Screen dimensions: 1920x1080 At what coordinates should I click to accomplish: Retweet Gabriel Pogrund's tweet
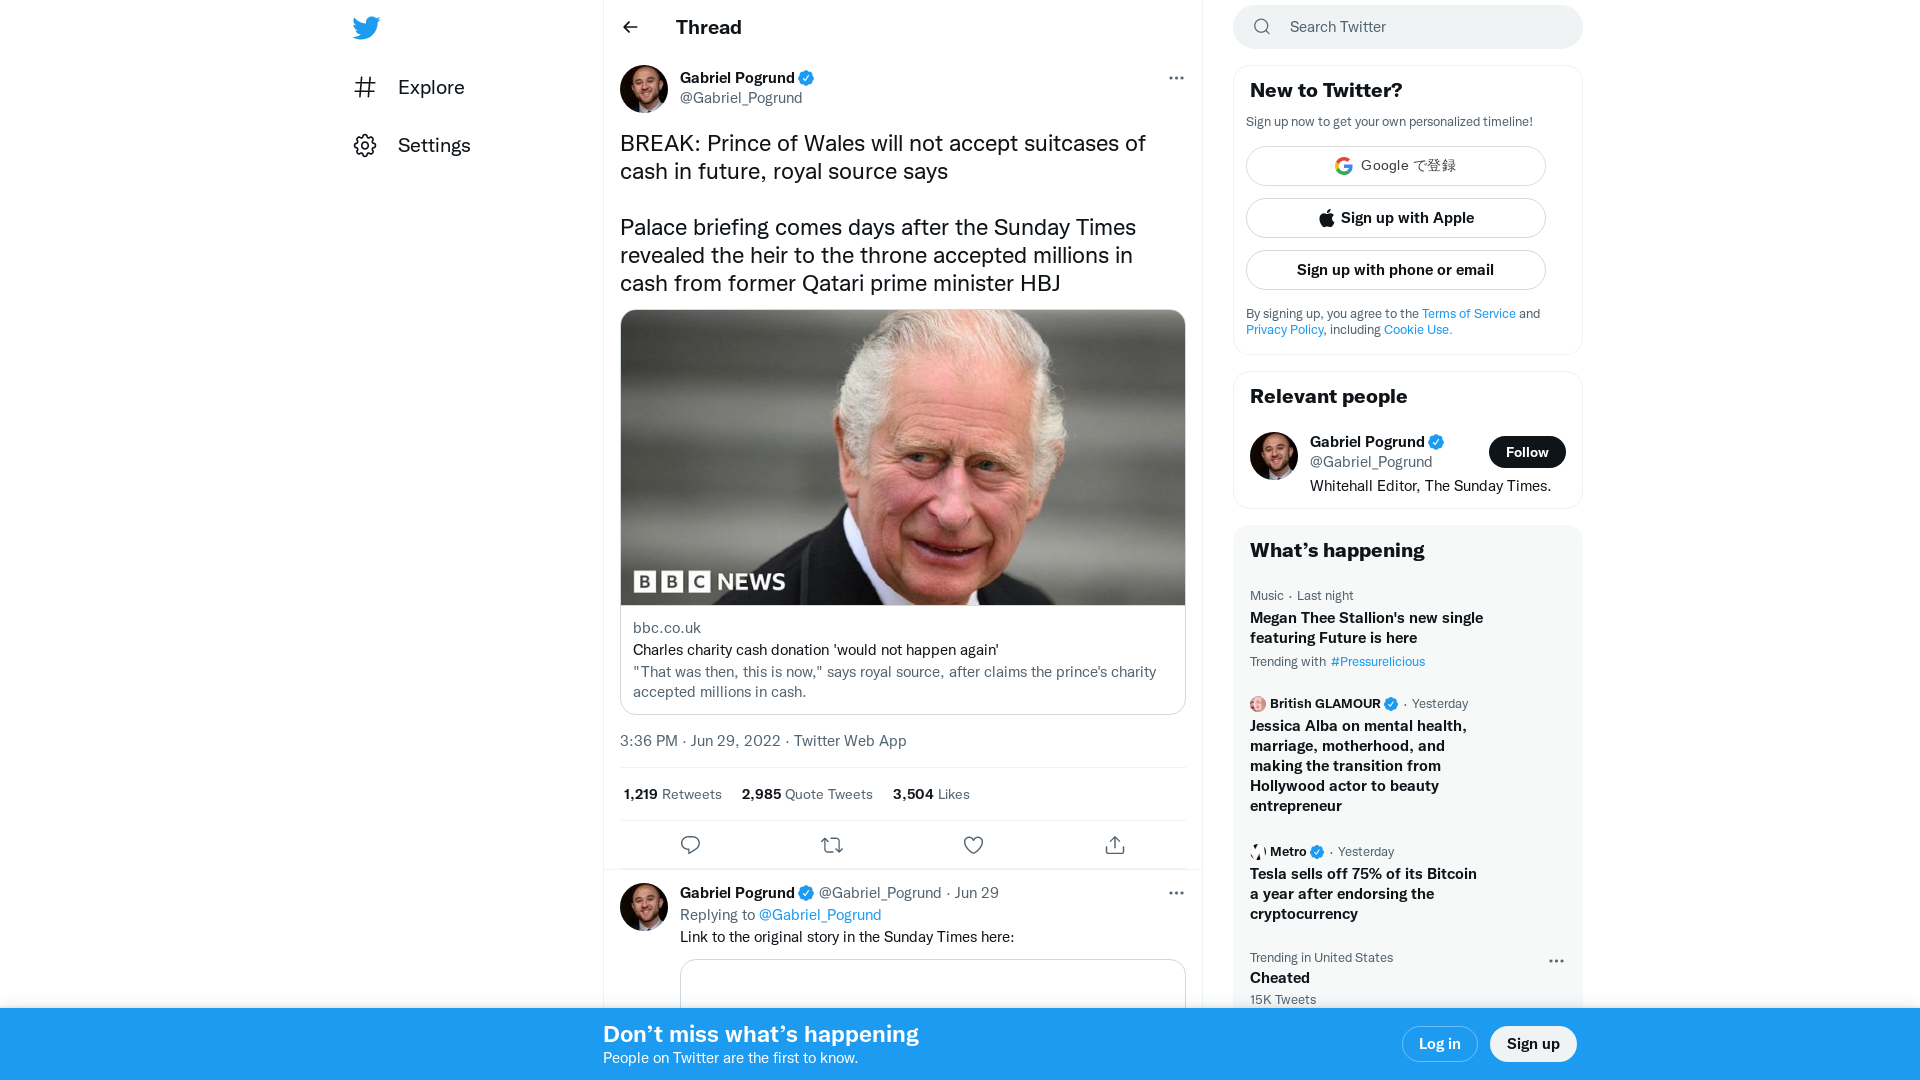pos(831,845)
